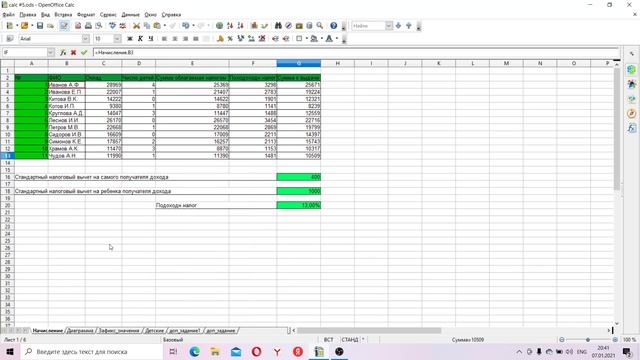Screen dimensions: 640x360
Task: Toggle AutoSpellcheck icon
Action: click(122, 26)
